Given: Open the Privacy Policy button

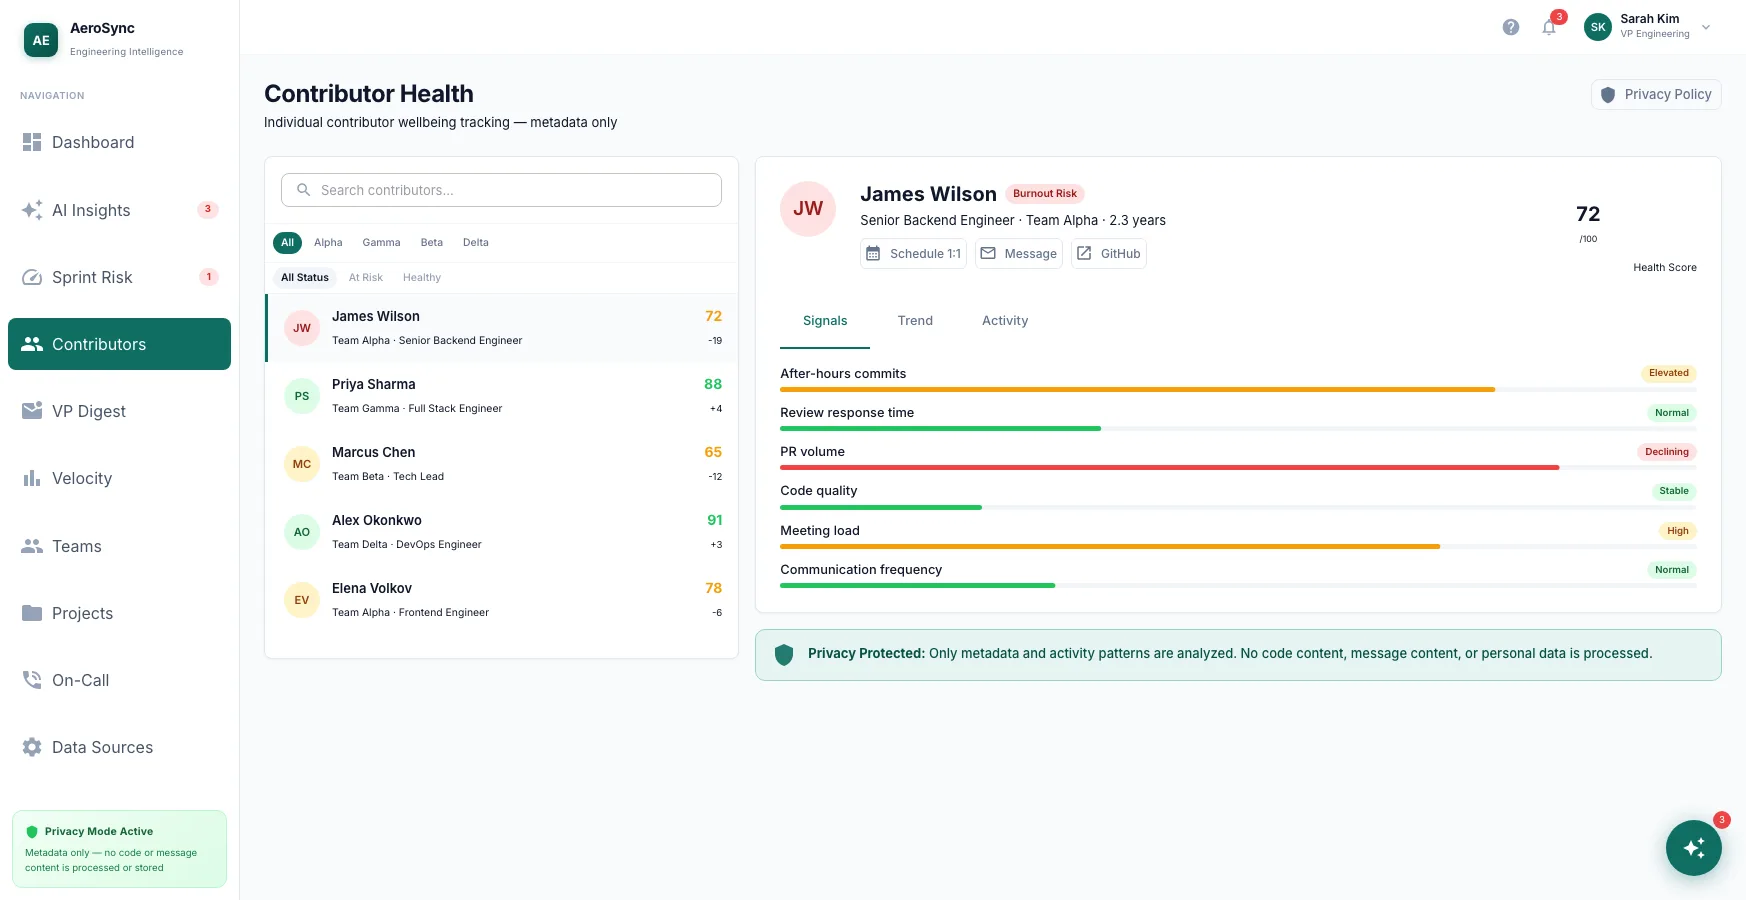Looking at the screenshot, I should pos(1656,94).
